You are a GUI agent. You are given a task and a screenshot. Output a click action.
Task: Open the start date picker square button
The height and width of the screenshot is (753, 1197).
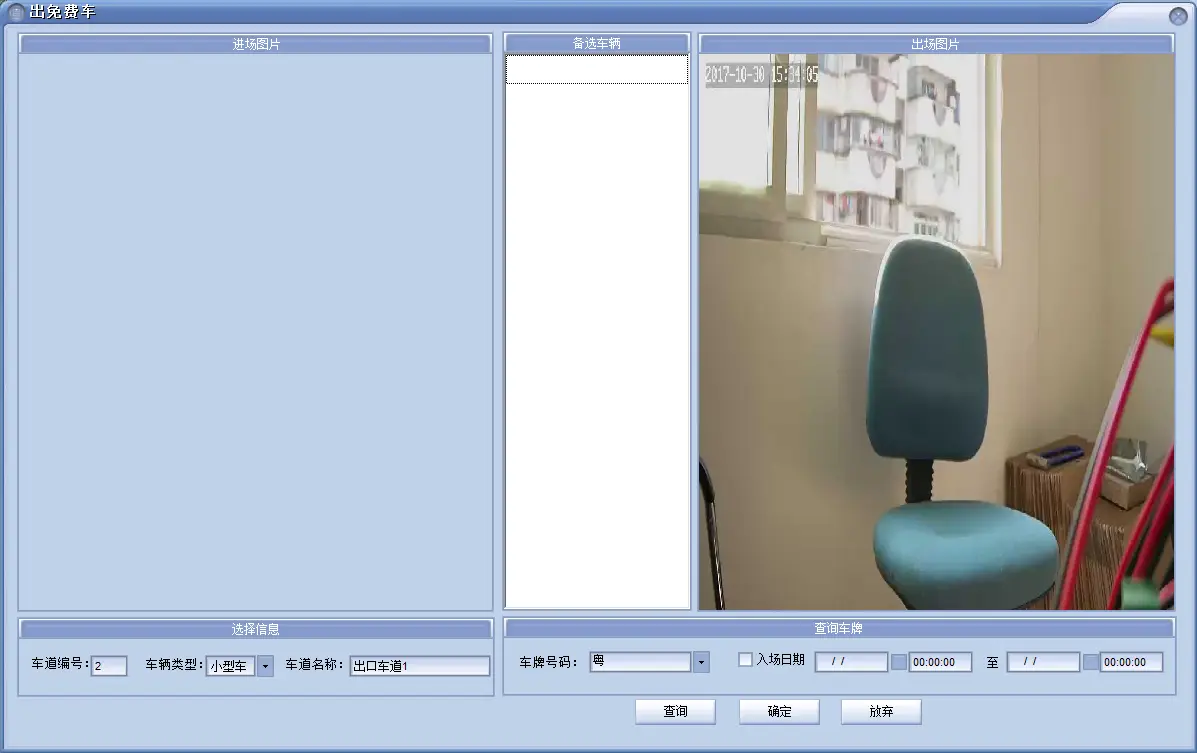(899, 662)
